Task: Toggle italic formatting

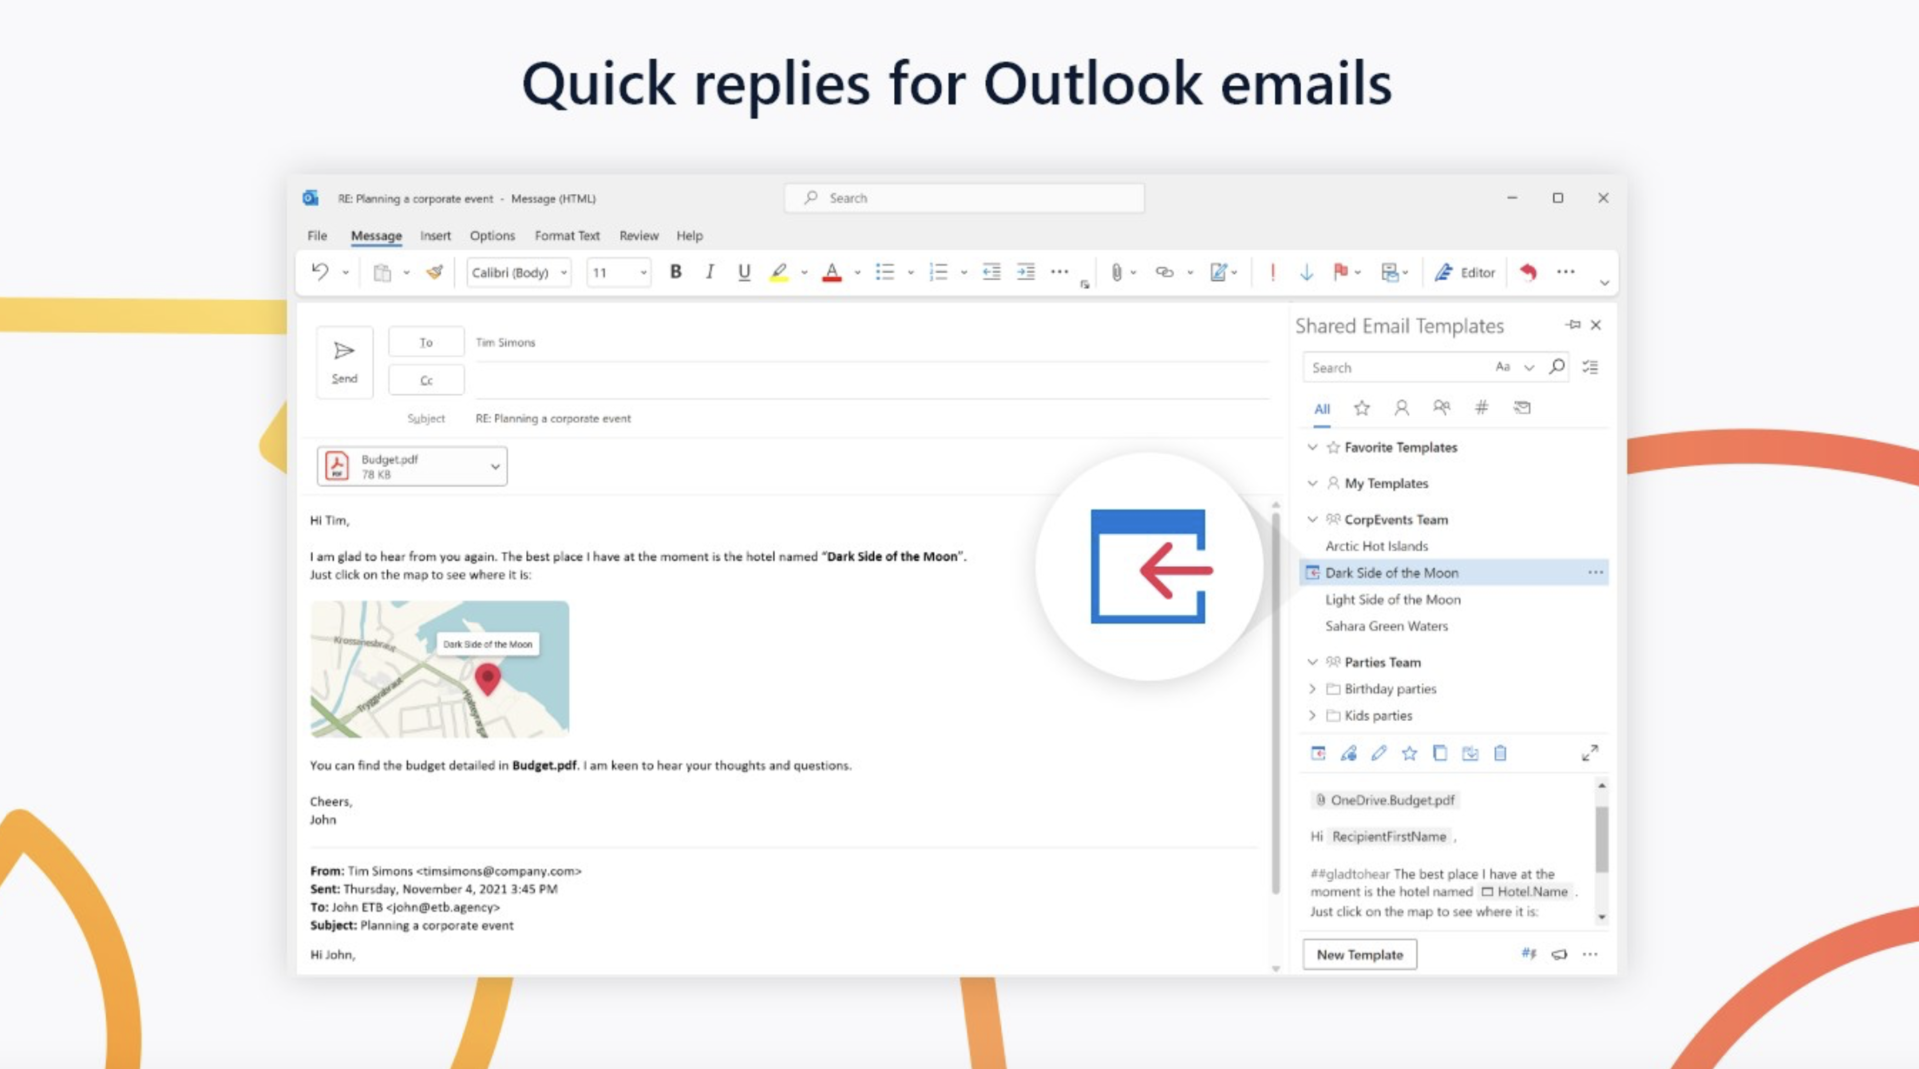Action: (x=709, y=272)
